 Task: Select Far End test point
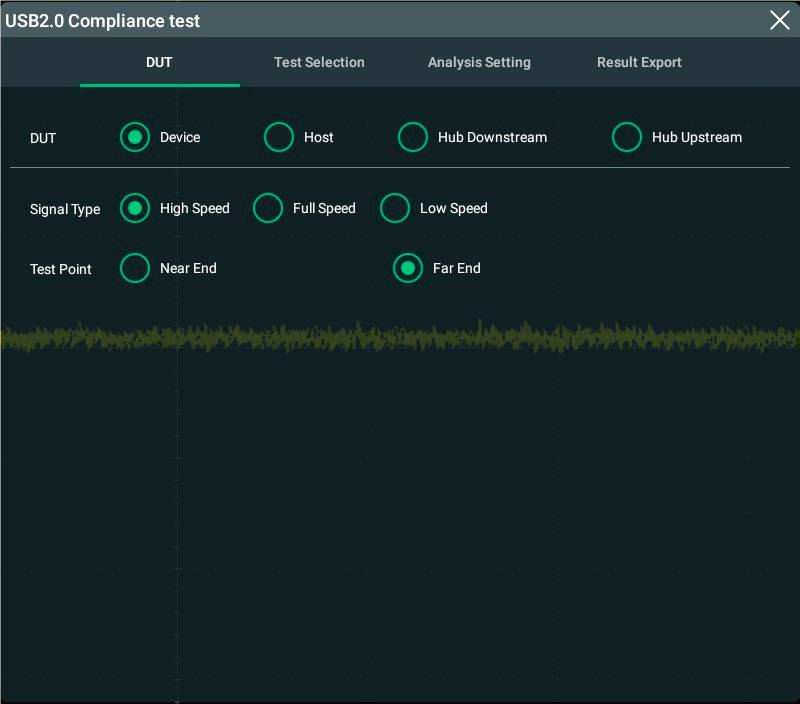pyautogui.click(x=408, y=268)
